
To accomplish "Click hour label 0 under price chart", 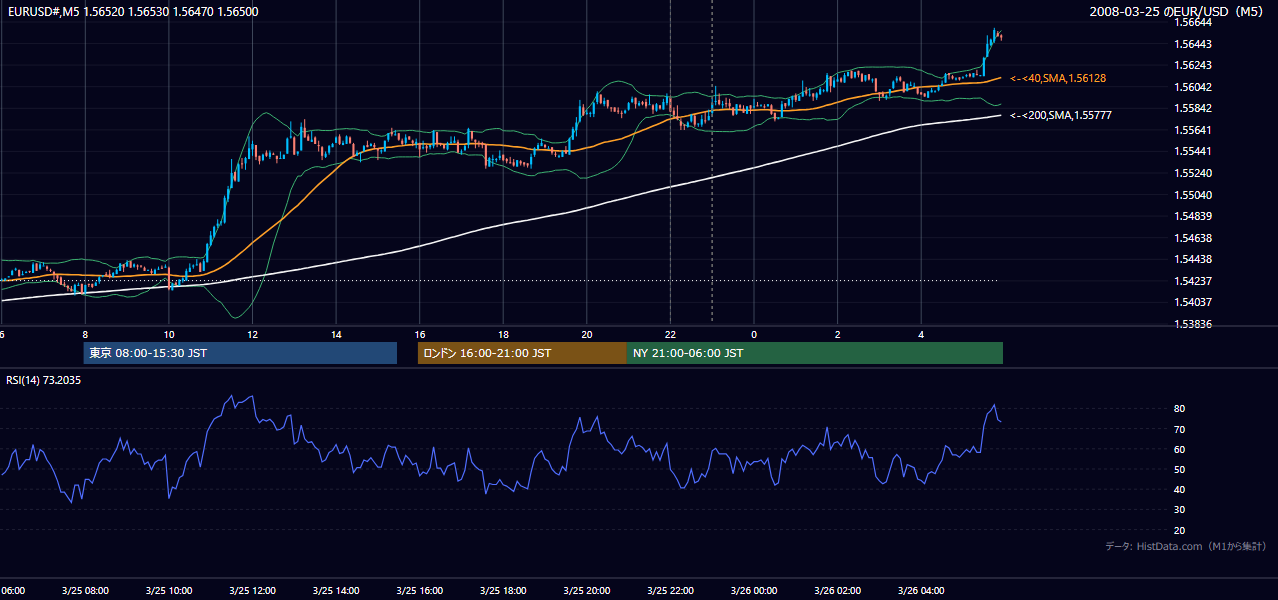I will click(754, 334).
